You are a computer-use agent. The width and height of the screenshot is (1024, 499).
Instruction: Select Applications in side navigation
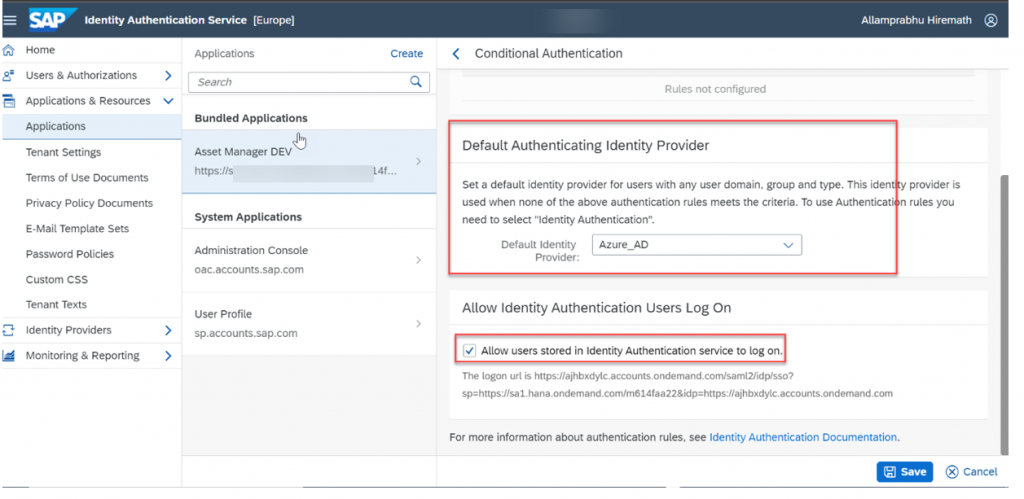tap(91, 126)
